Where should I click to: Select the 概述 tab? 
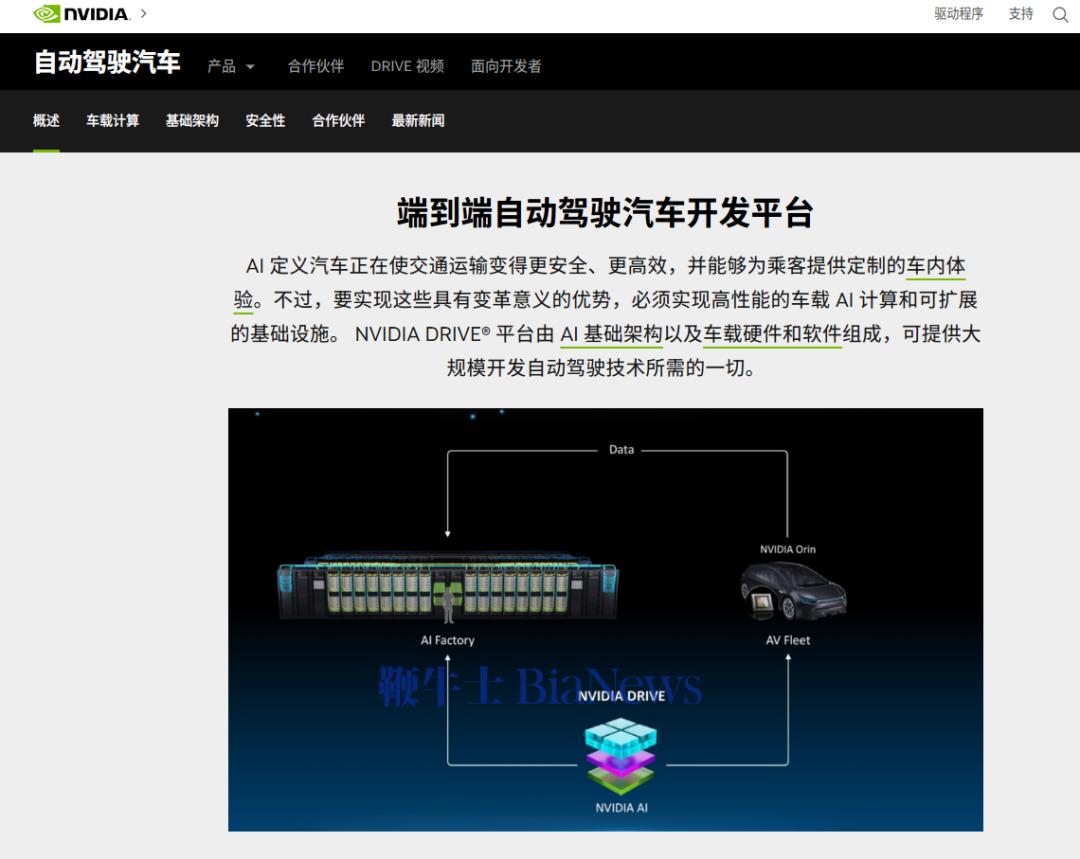point(46,121)
